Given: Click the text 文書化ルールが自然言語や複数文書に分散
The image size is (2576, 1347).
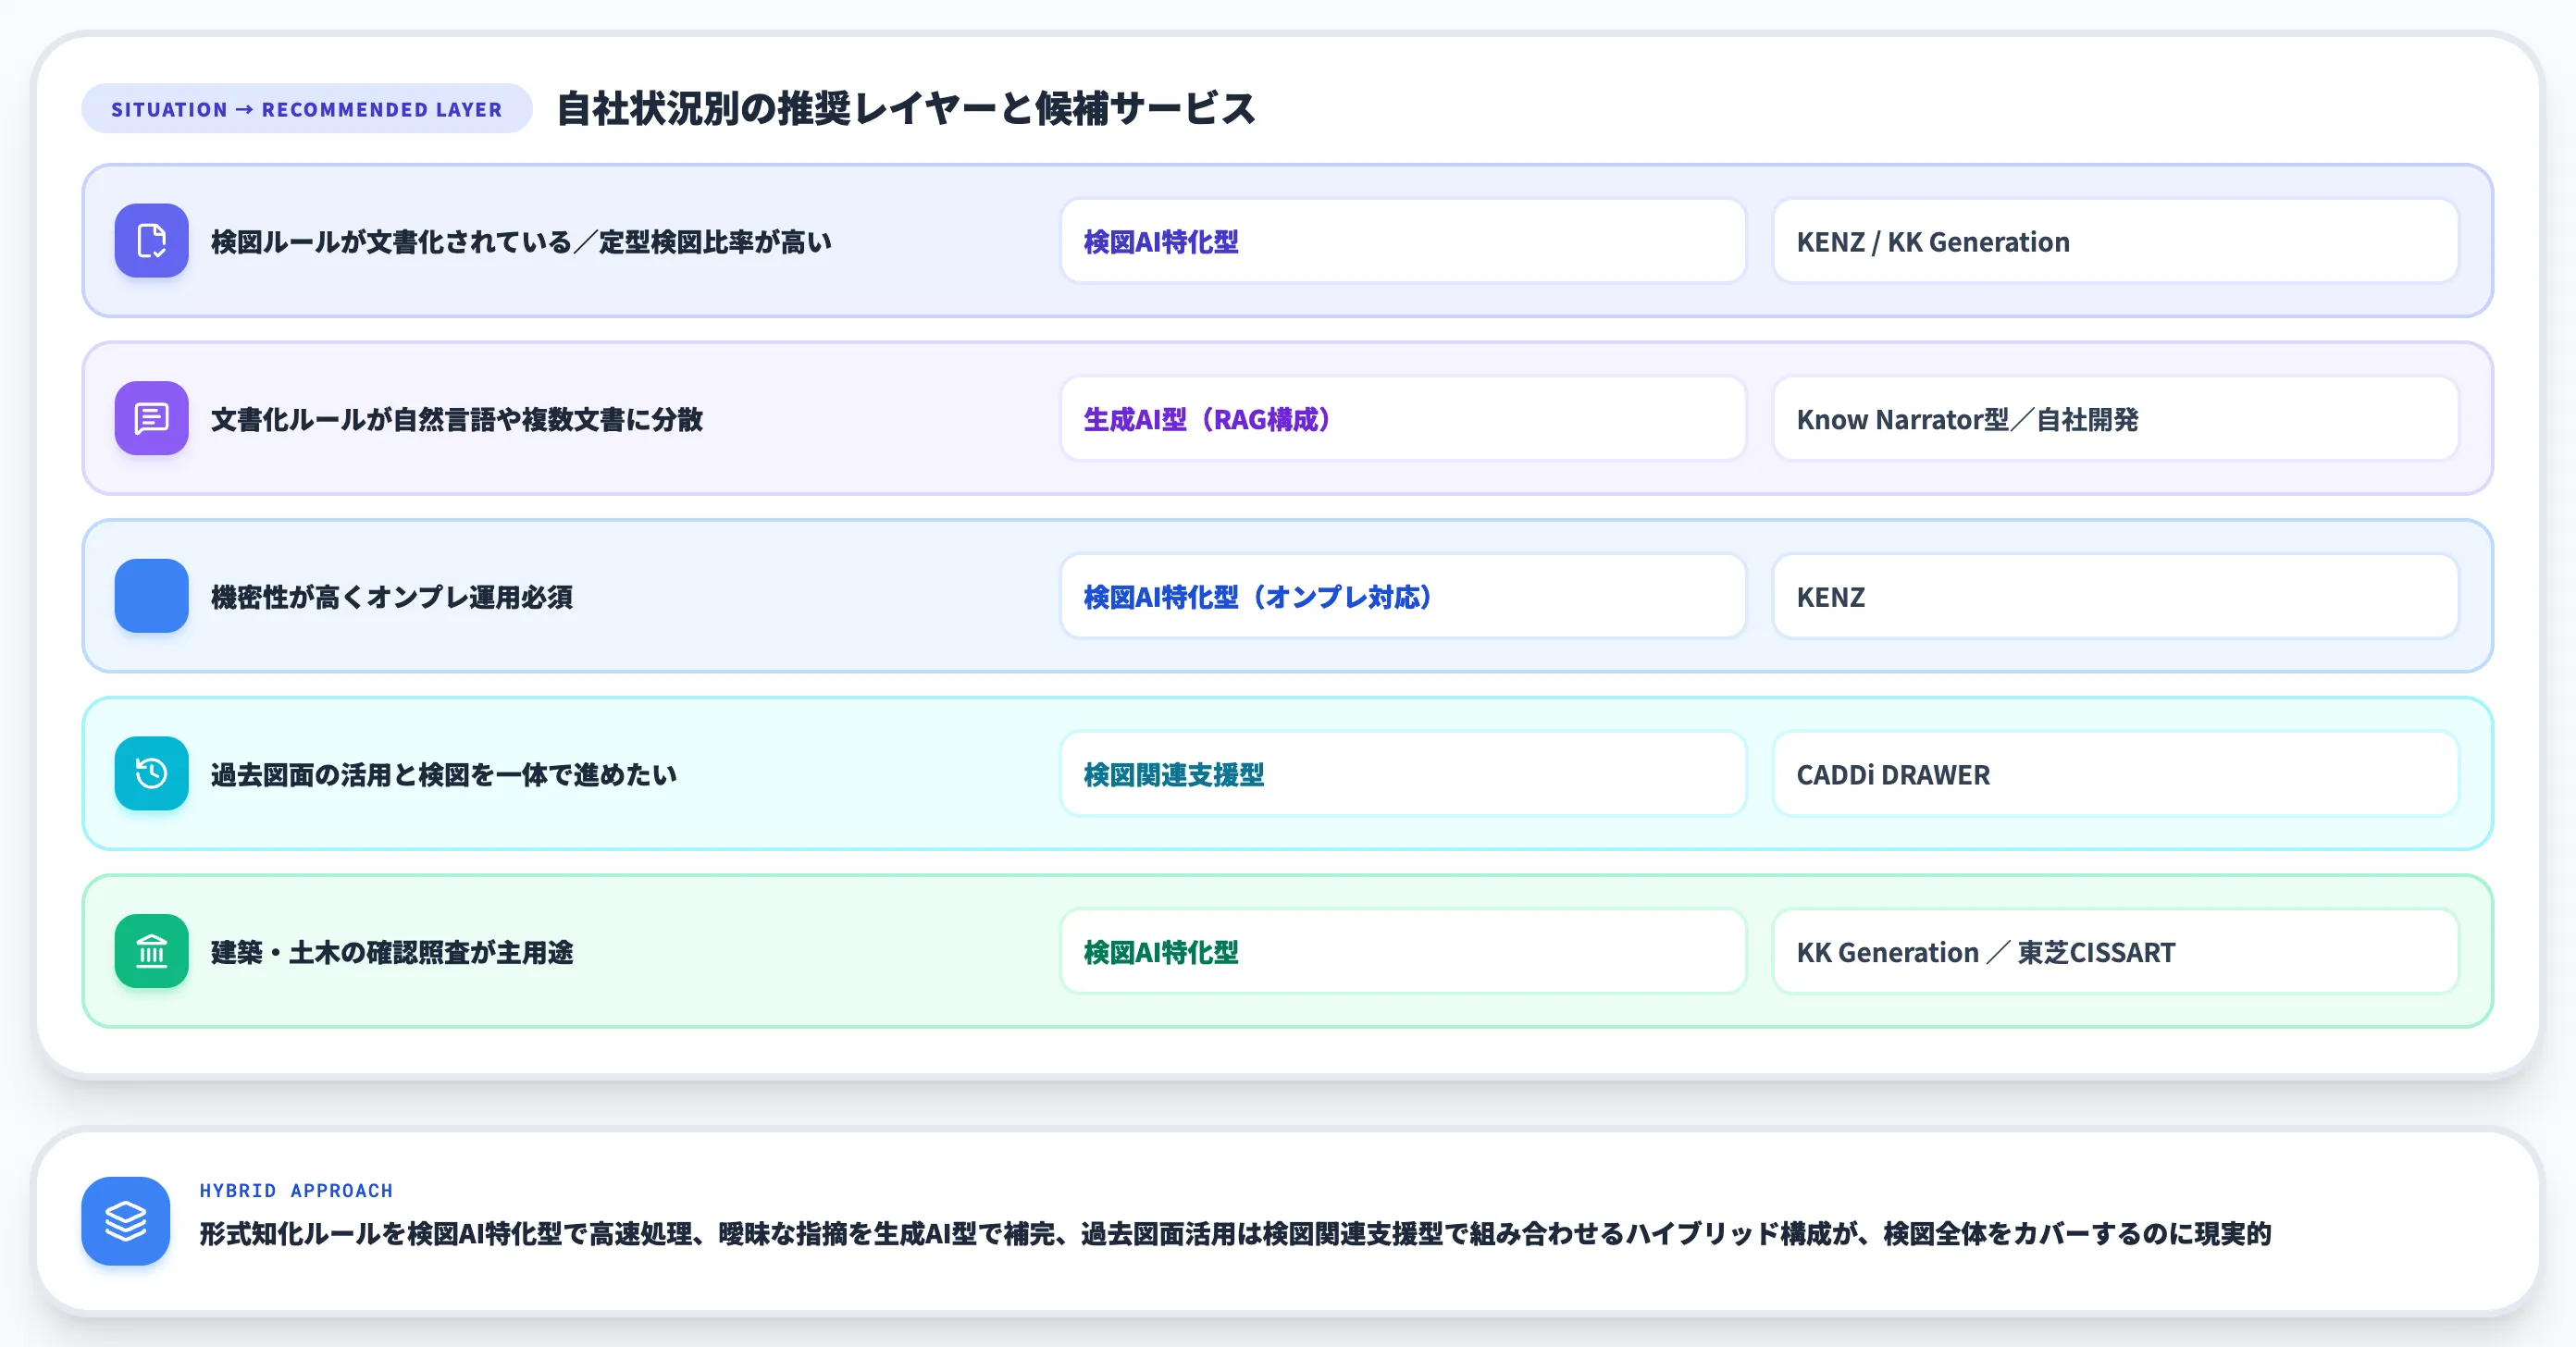Looking at the screenshot, I should pos(457,419).
